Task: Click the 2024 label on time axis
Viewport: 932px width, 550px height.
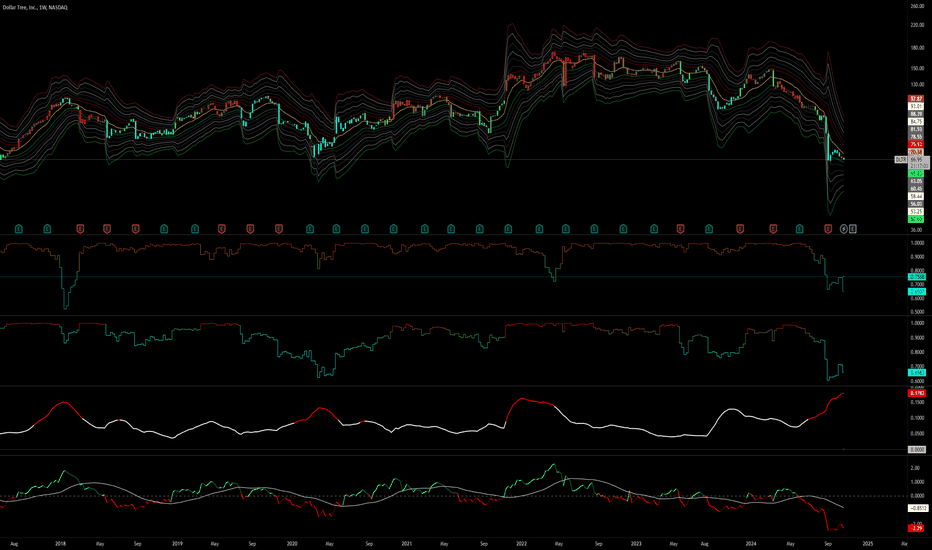Action: pos(751,544)
